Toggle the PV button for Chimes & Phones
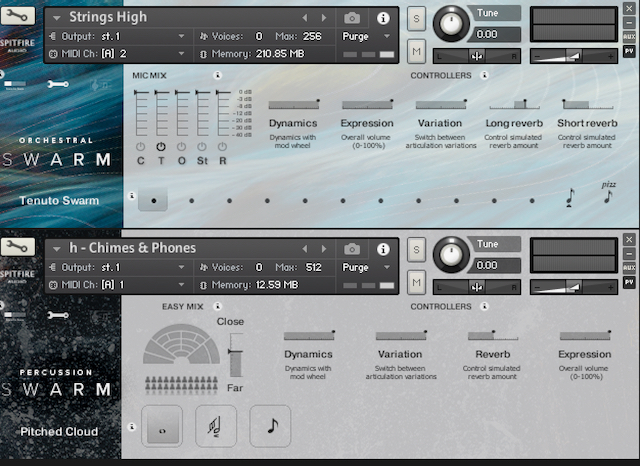The height and width of the screenshot is (466, 640). click(629, 282)
